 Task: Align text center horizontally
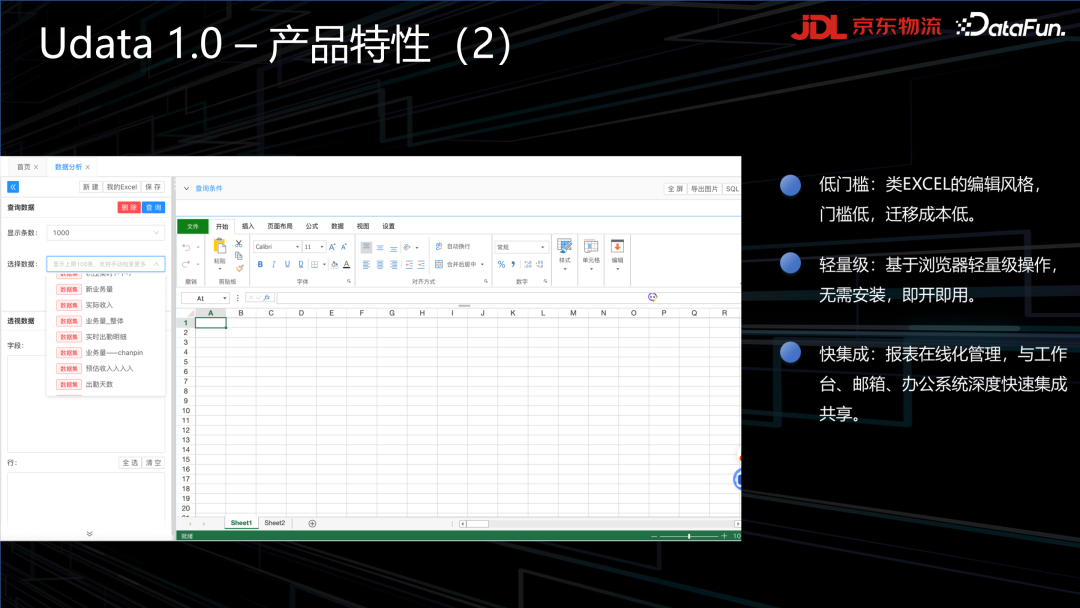[380, 264]
